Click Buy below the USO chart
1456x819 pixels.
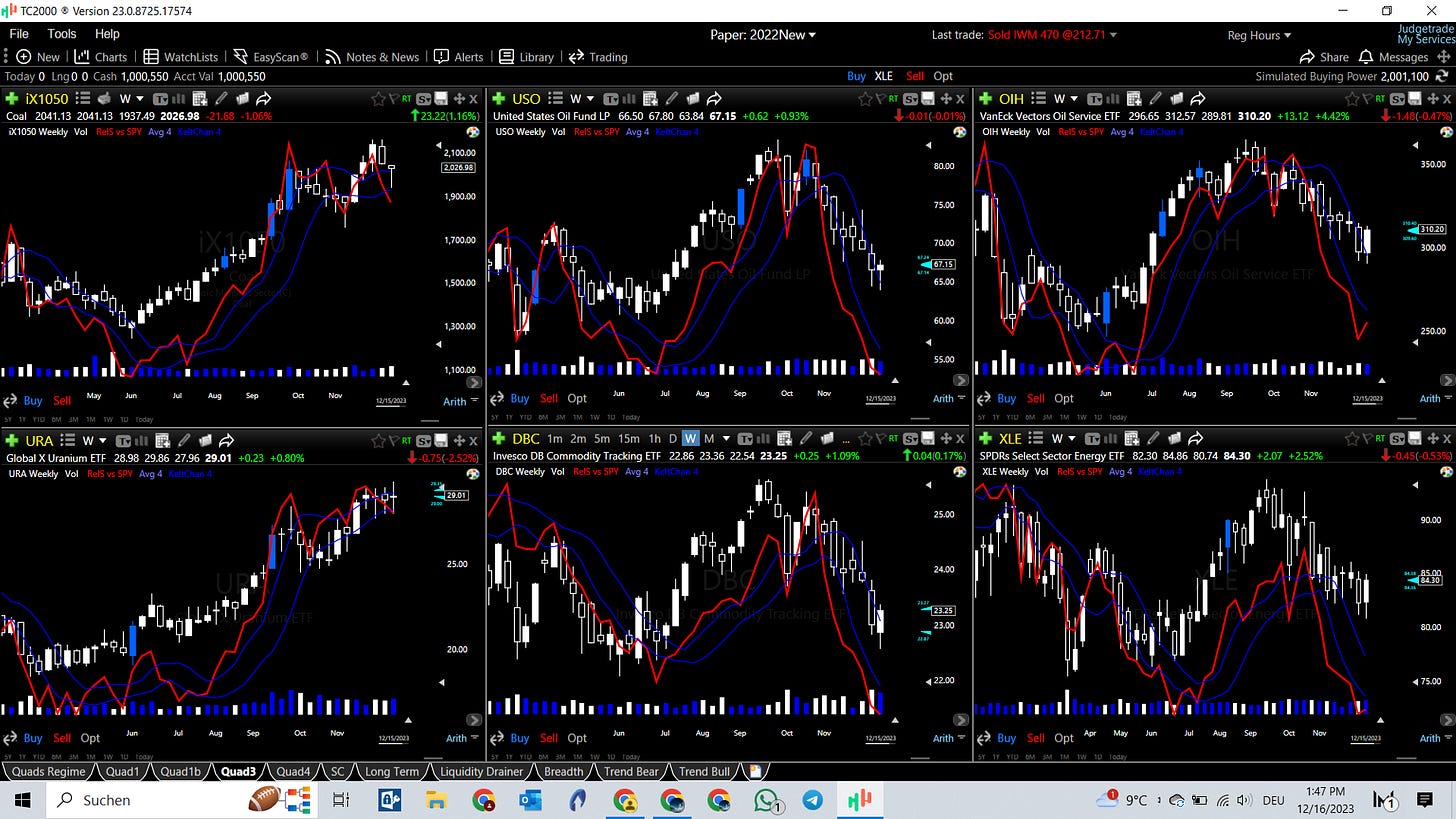(519, 398)
